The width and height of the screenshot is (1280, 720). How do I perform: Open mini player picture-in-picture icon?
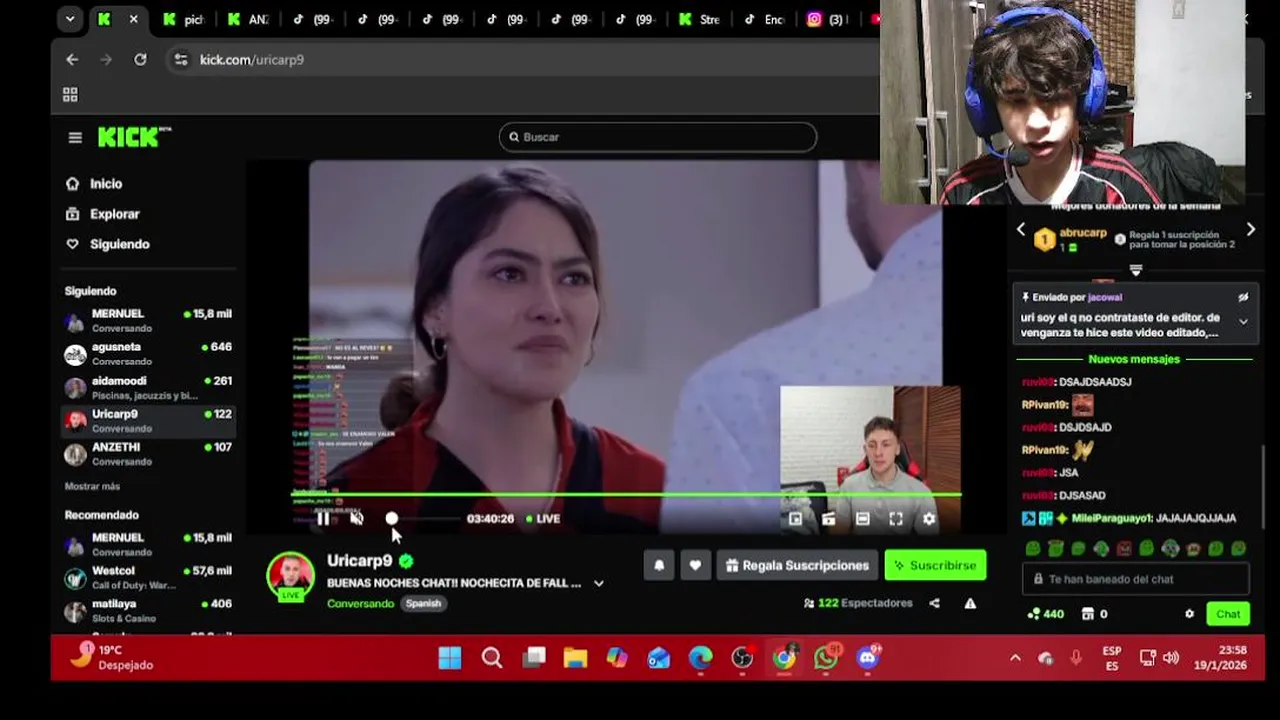click(795, 519)
